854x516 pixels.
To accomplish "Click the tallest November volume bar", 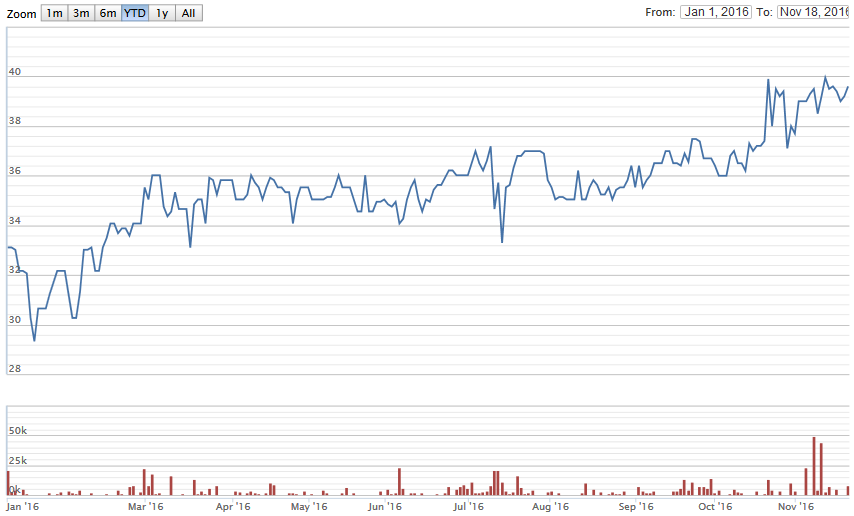I will [814, 466].
